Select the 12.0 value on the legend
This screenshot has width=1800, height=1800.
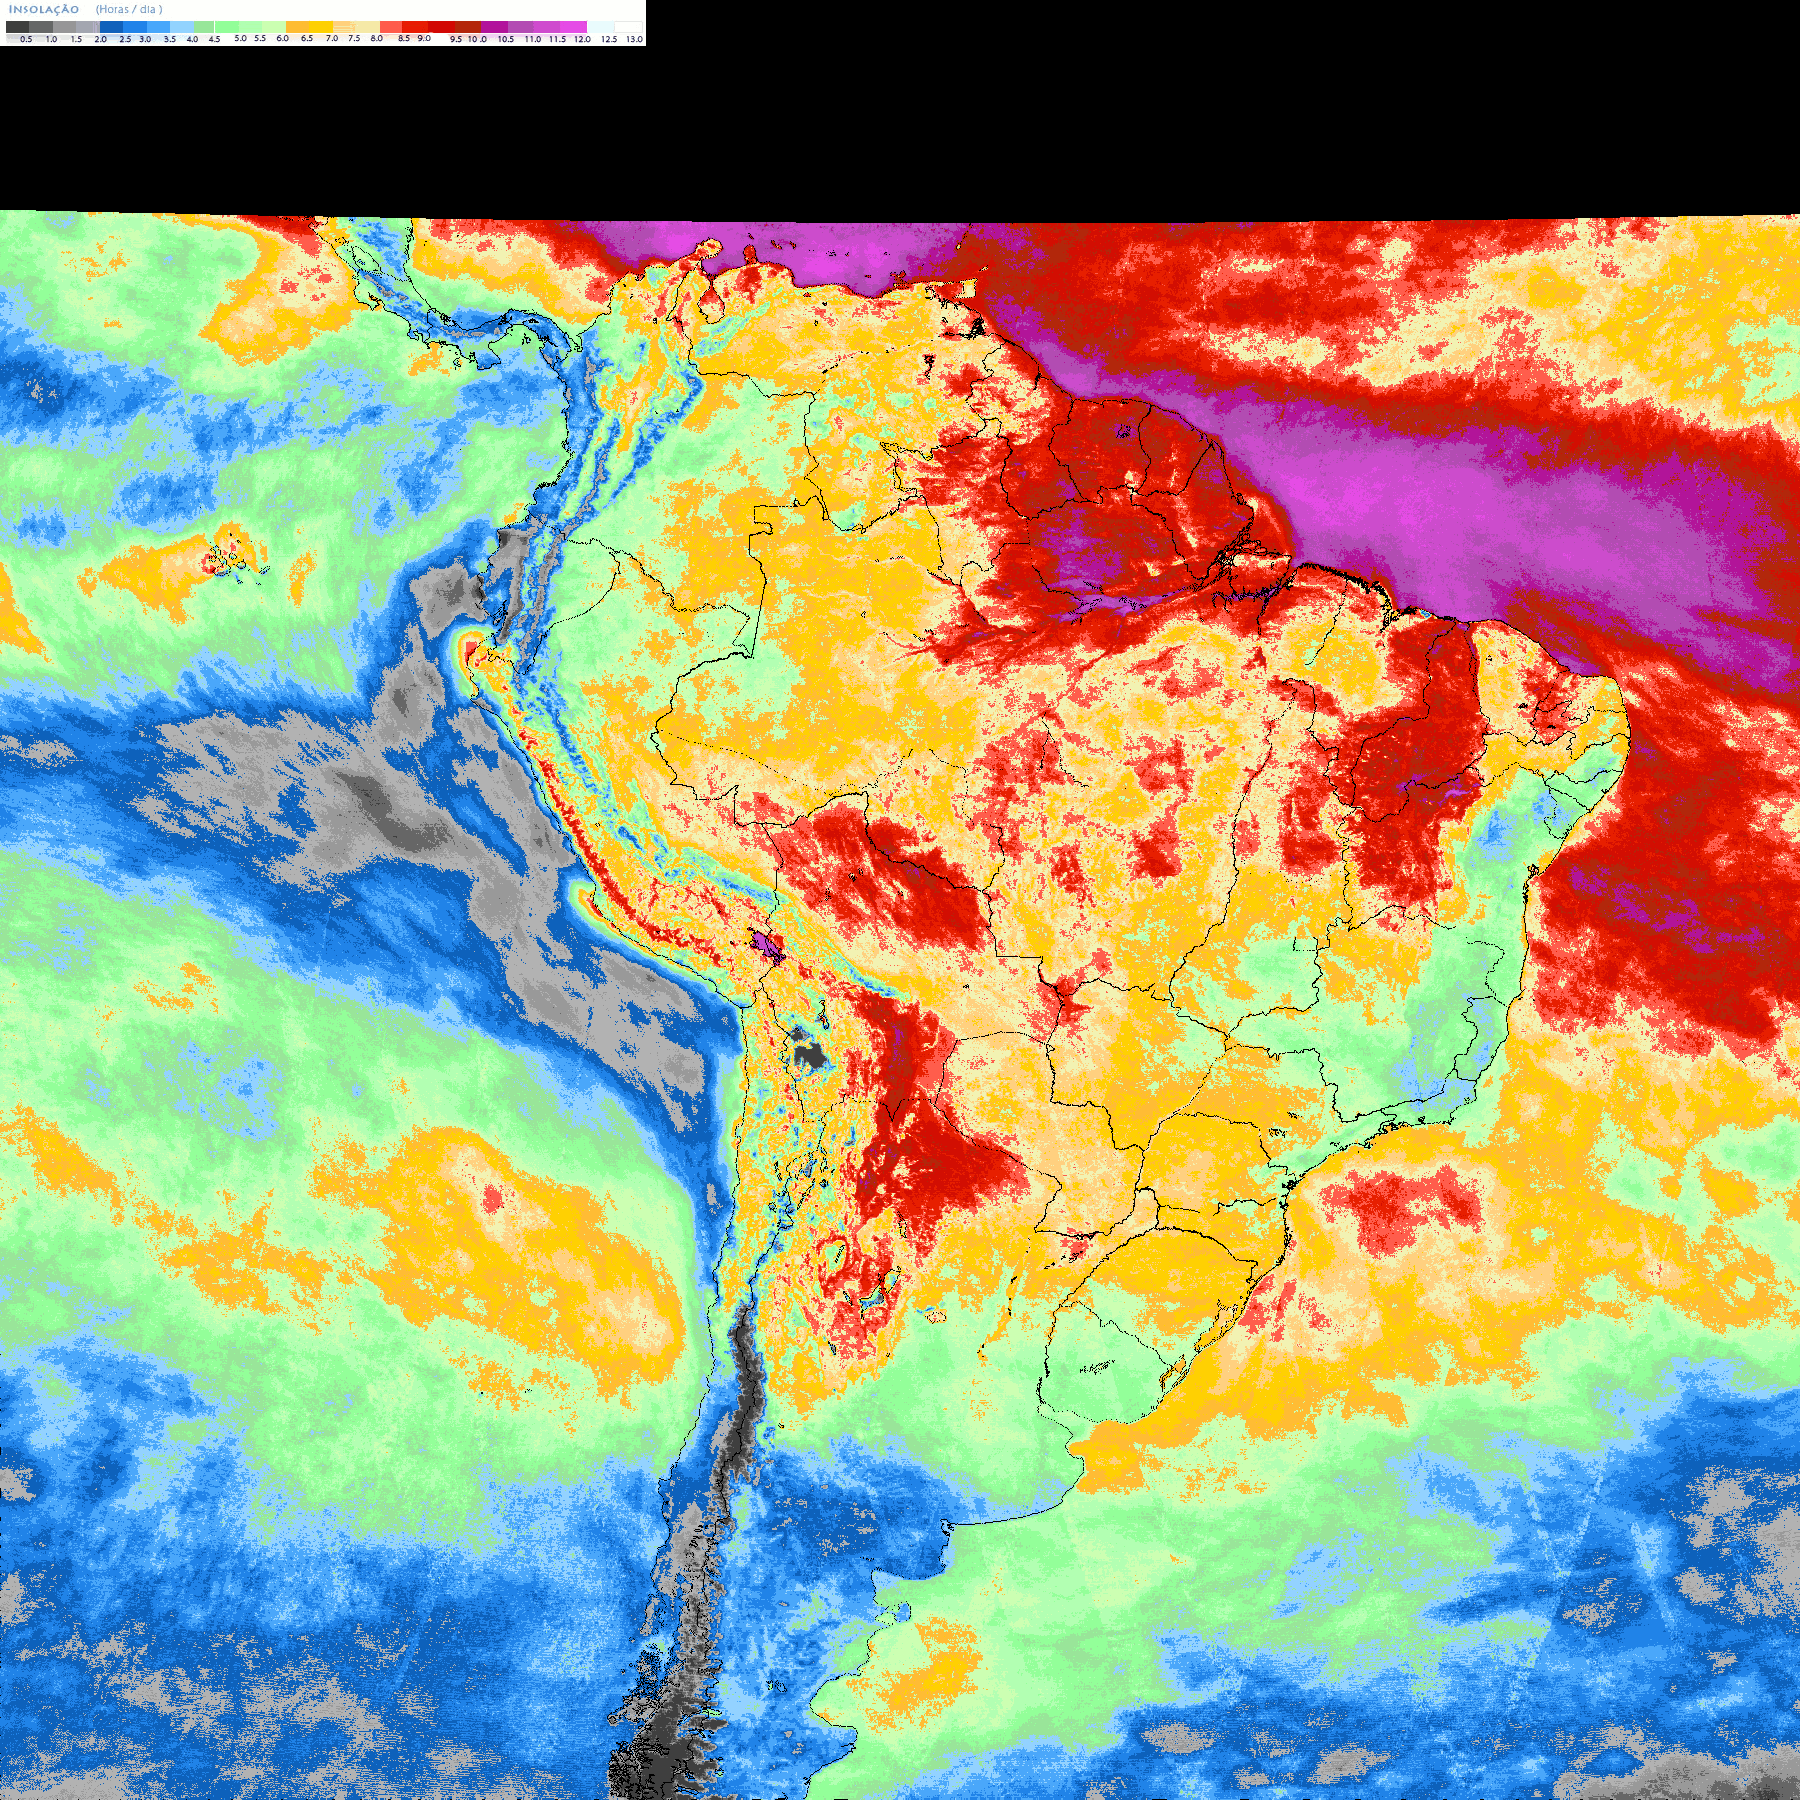(x=582, y=39)
